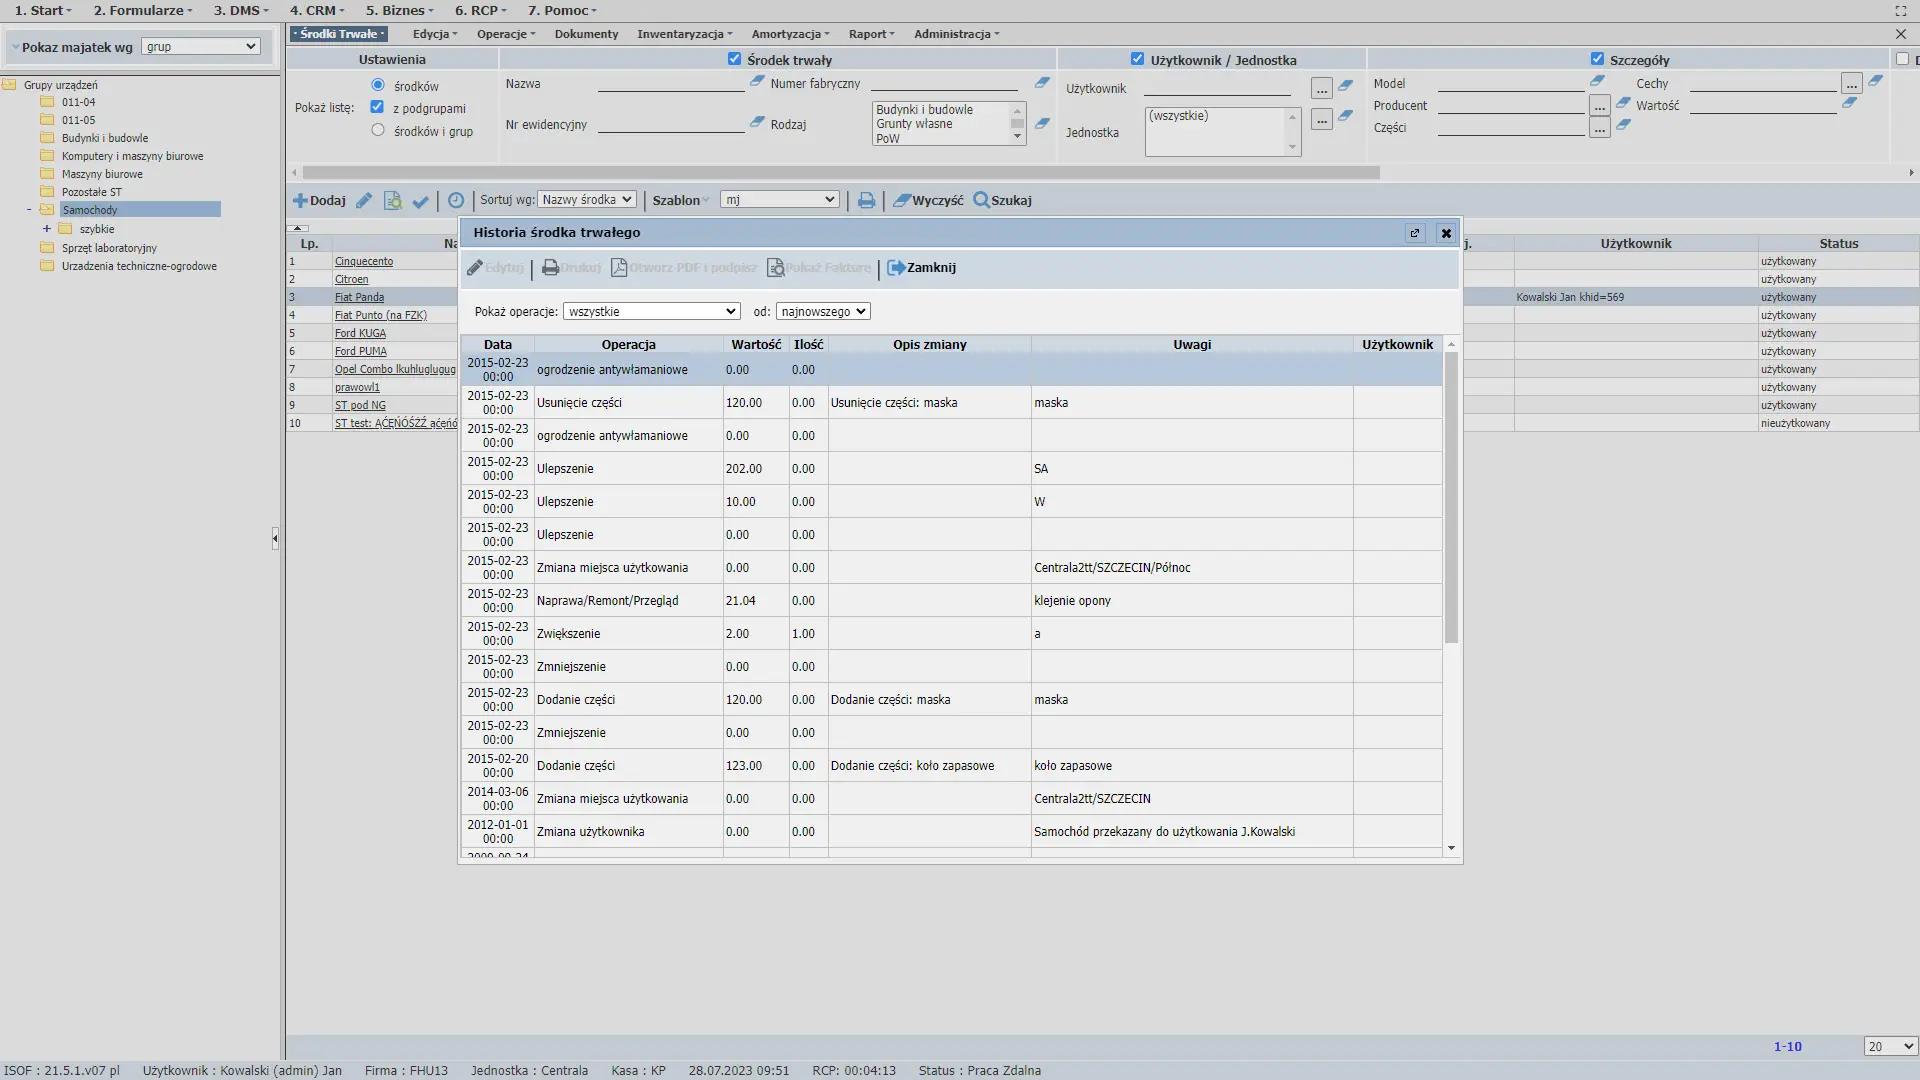Expand the szybkie tree folder

tap(46, 229)
